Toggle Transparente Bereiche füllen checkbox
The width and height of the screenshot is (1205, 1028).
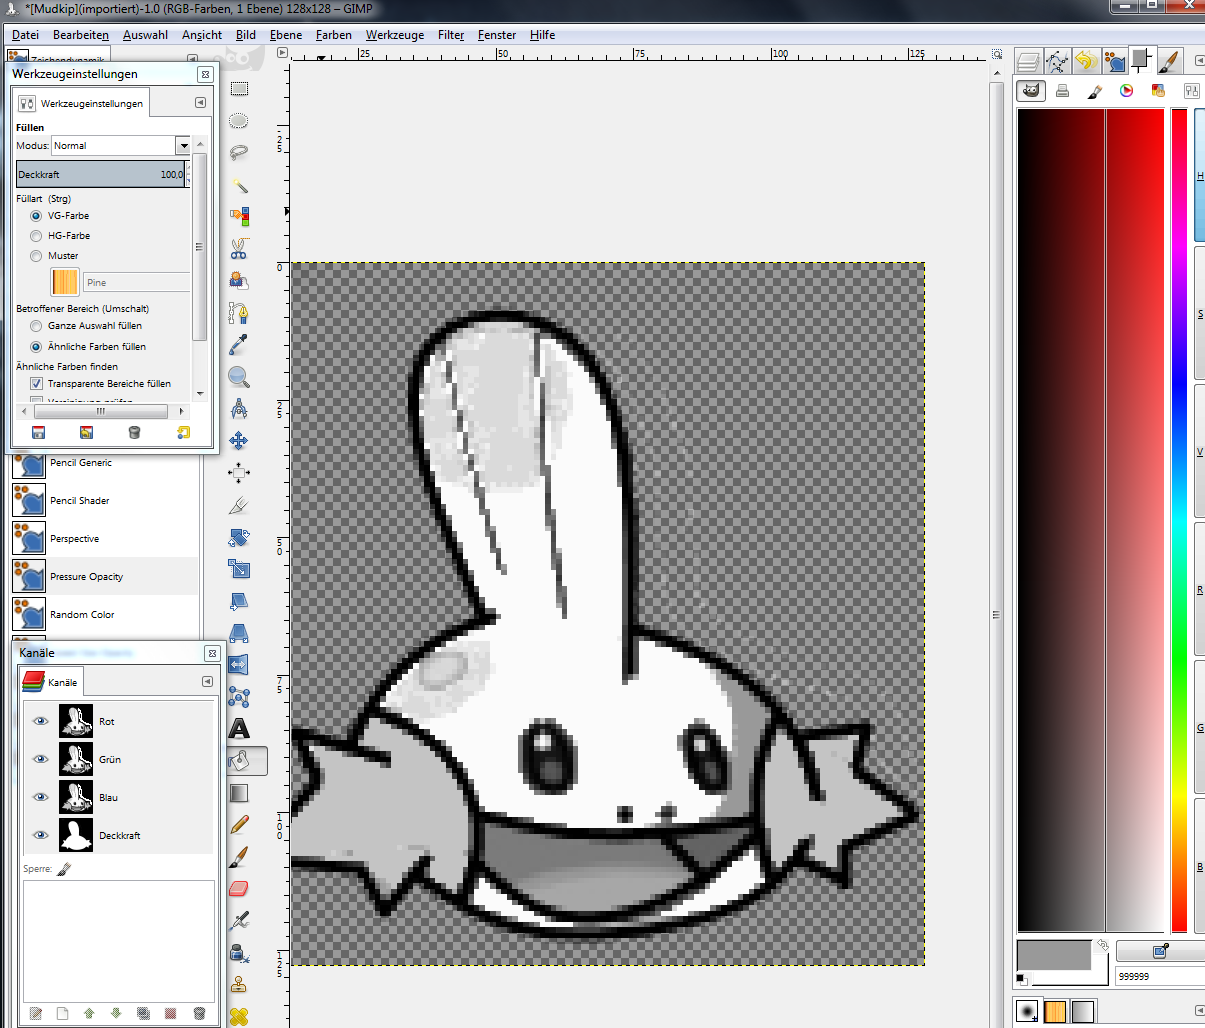point(36,384)
